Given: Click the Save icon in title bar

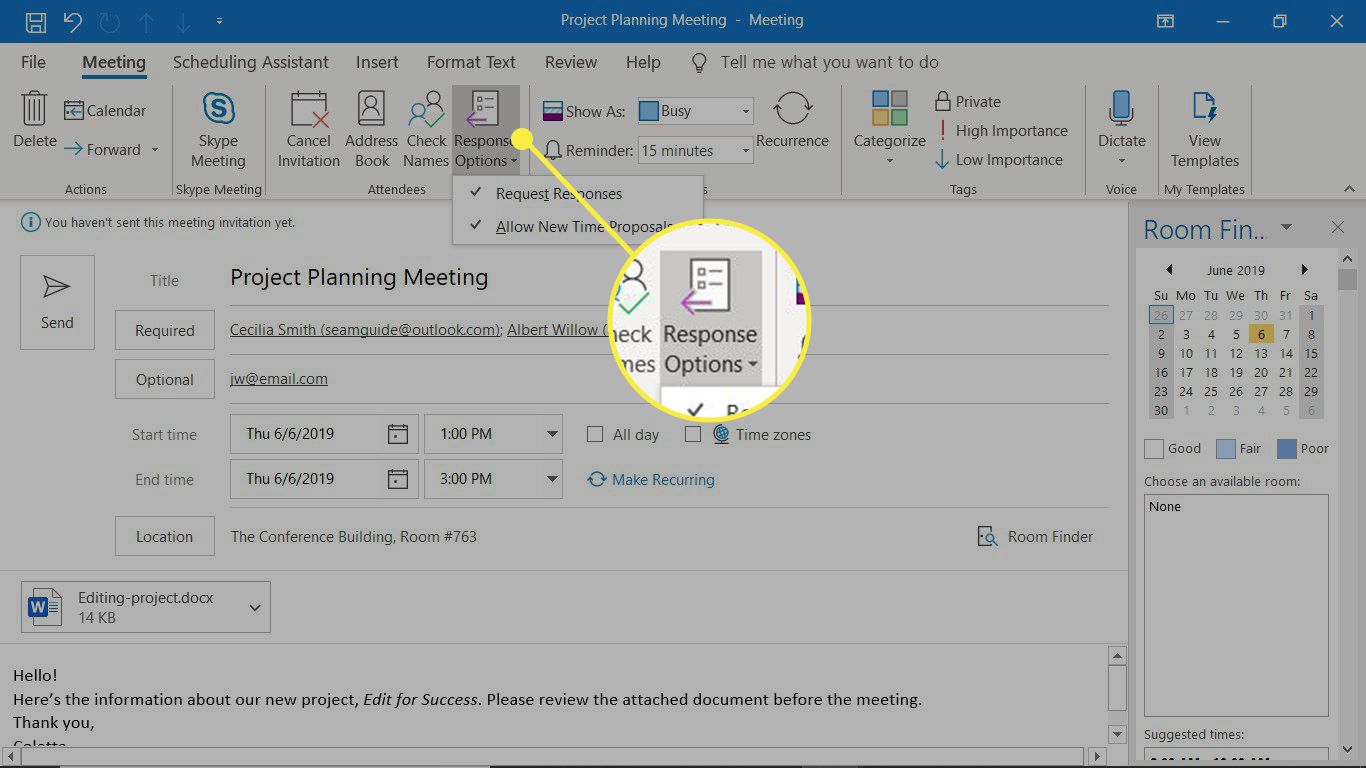Looking at the screenshot, I should (35, 20).
